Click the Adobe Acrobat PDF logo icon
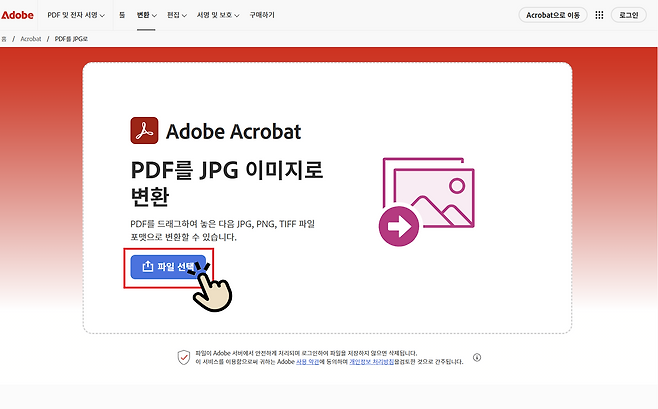This screenshot has height=409, width=658. 144,130
